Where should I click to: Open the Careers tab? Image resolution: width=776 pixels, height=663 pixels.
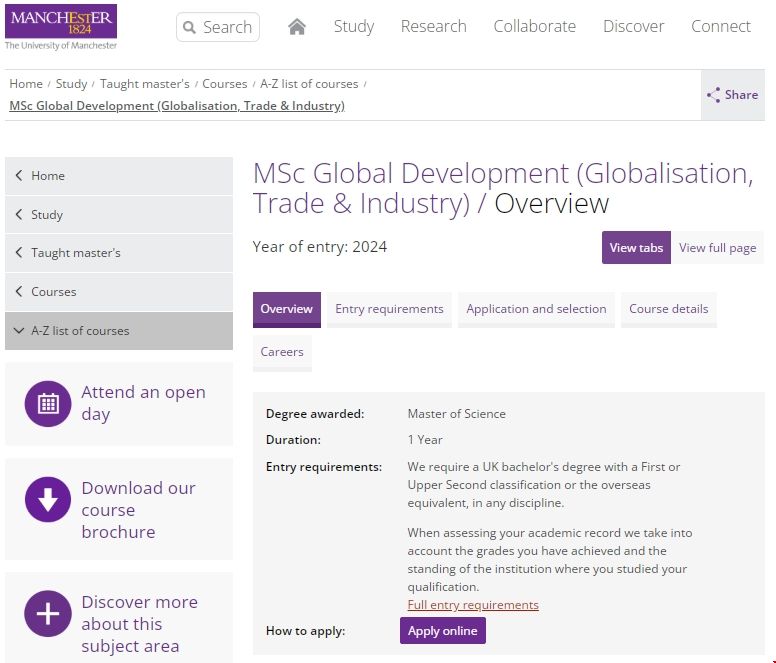pos(282,352)
